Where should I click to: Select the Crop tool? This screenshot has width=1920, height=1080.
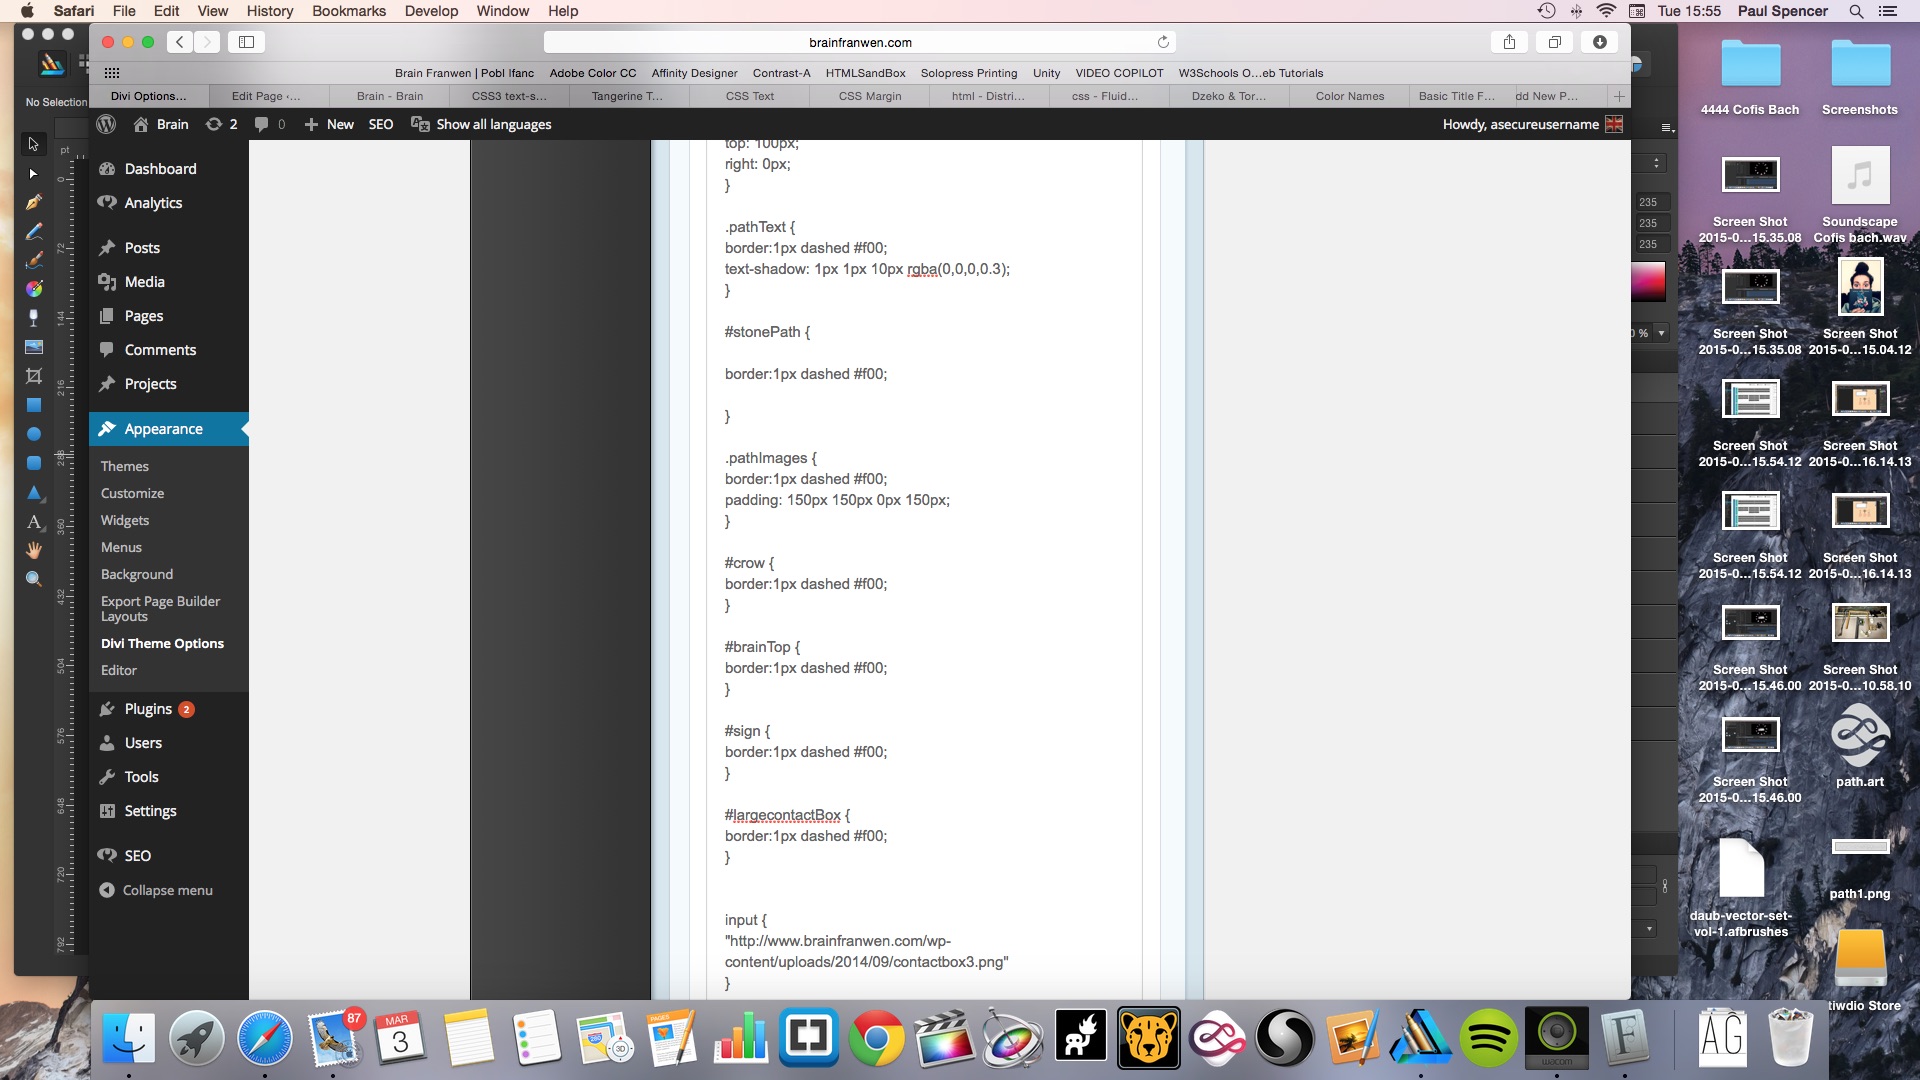coord(33,376)
